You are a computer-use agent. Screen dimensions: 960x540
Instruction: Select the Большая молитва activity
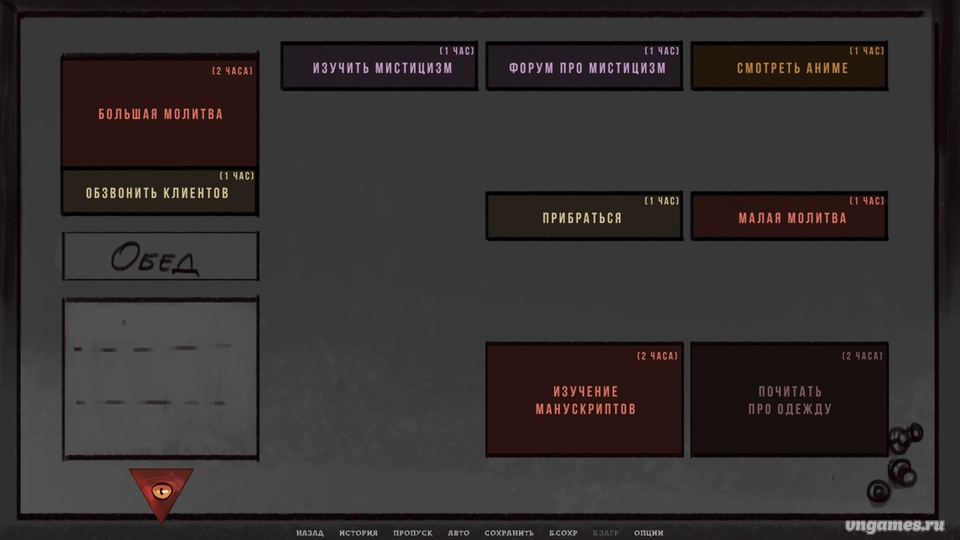tap(160, 113)
